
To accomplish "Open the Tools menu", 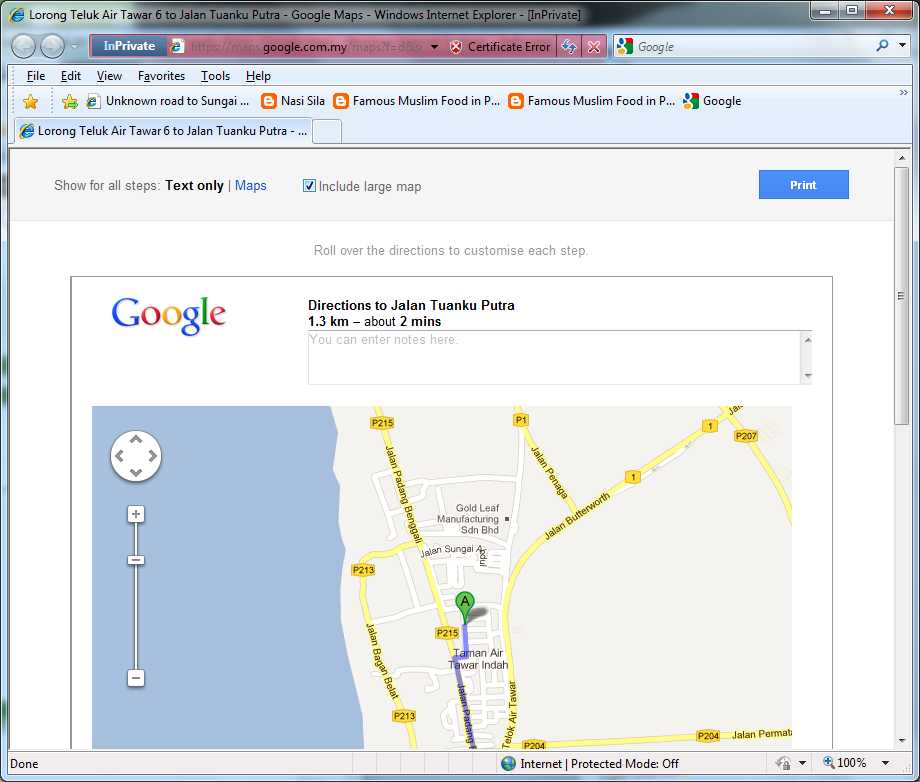I will (x=215, y=75).
